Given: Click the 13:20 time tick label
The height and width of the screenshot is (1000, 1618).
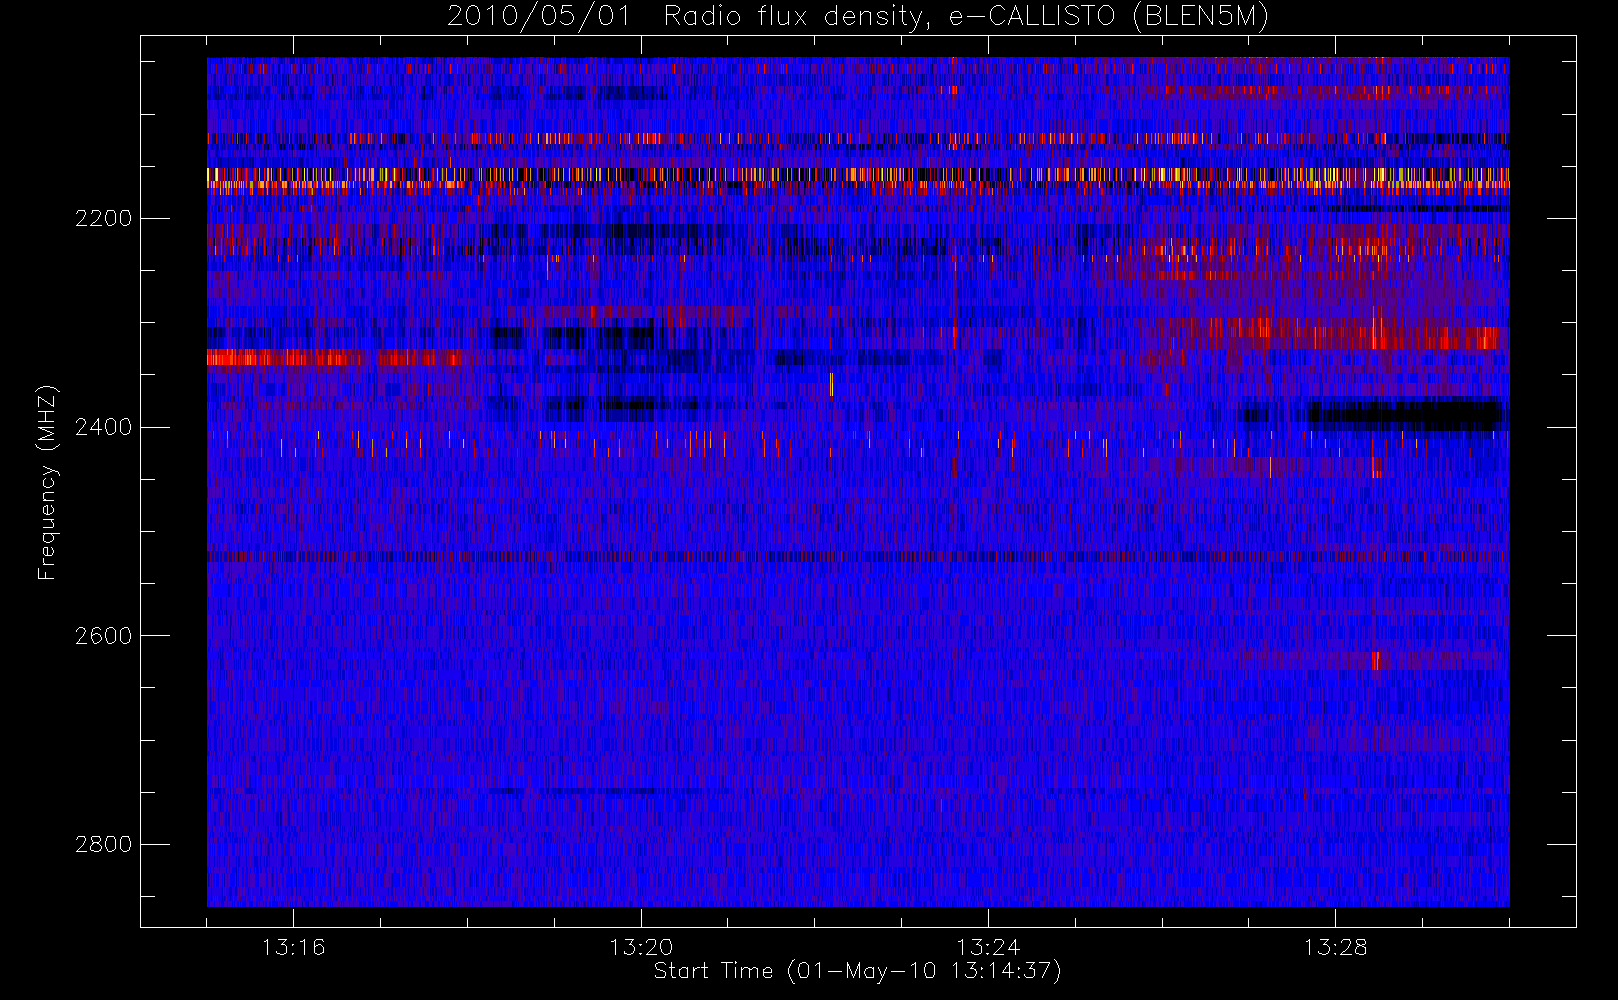Looking at the screenshot, I should 641,947.
